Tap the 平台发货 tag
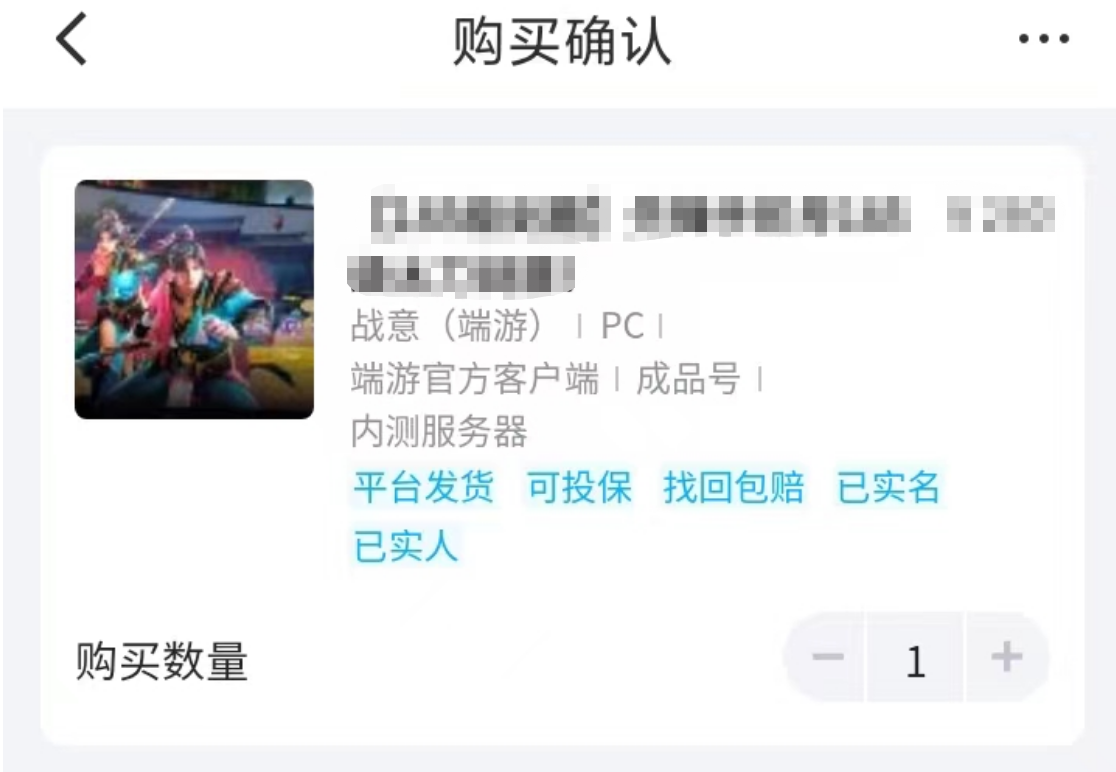Viewport: 1116px width, 772px height. click(x=424, y=488)
